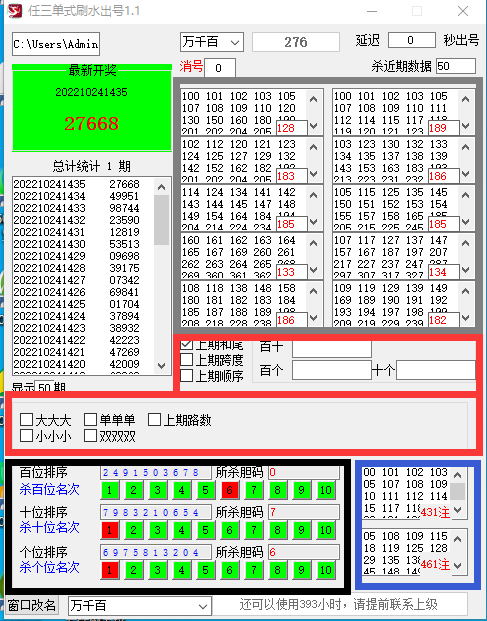Click the 十个 input field

tap(436, 370)
